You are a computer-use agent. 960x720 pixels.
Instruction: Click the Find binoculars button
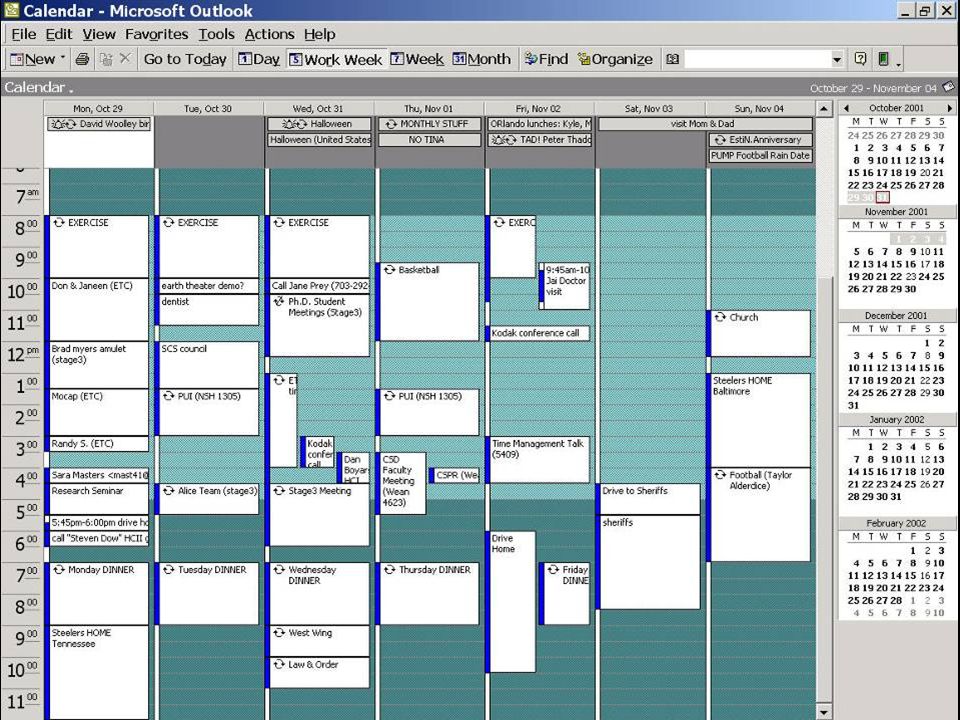(546, 59)
